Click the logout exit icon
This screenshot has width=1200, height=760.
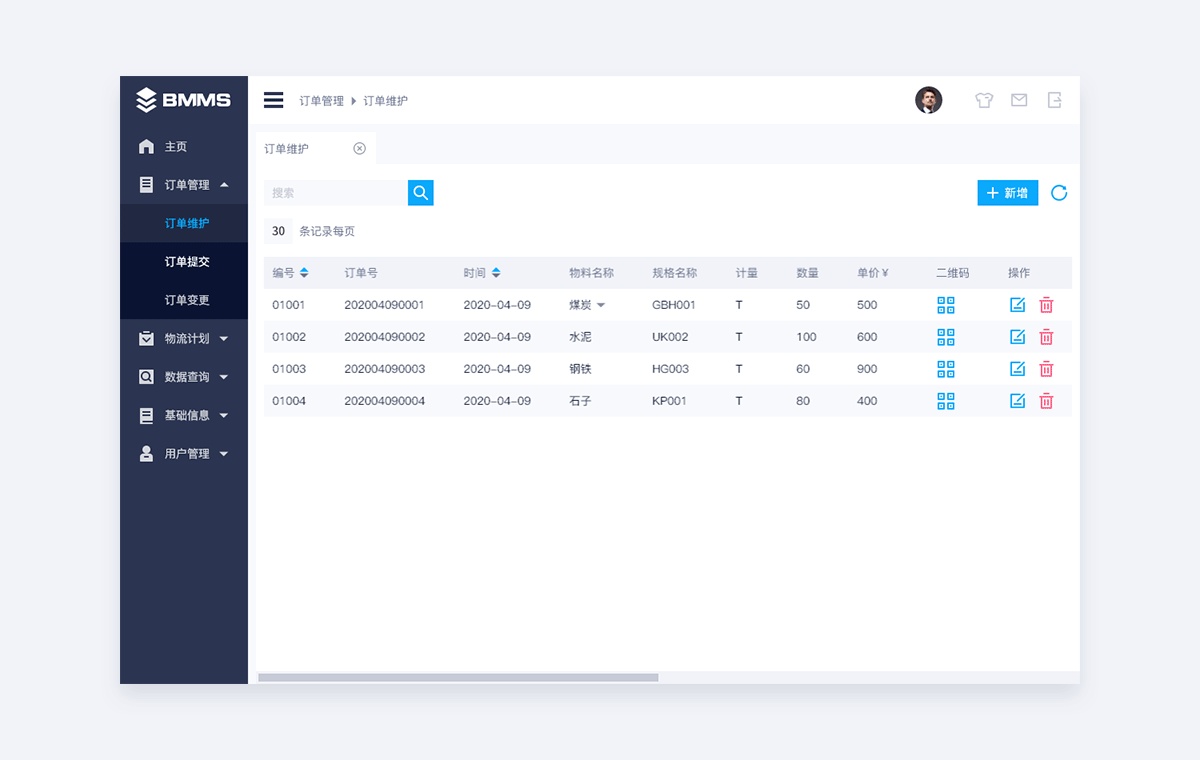pyautogui.click(x=1054, y=100)
